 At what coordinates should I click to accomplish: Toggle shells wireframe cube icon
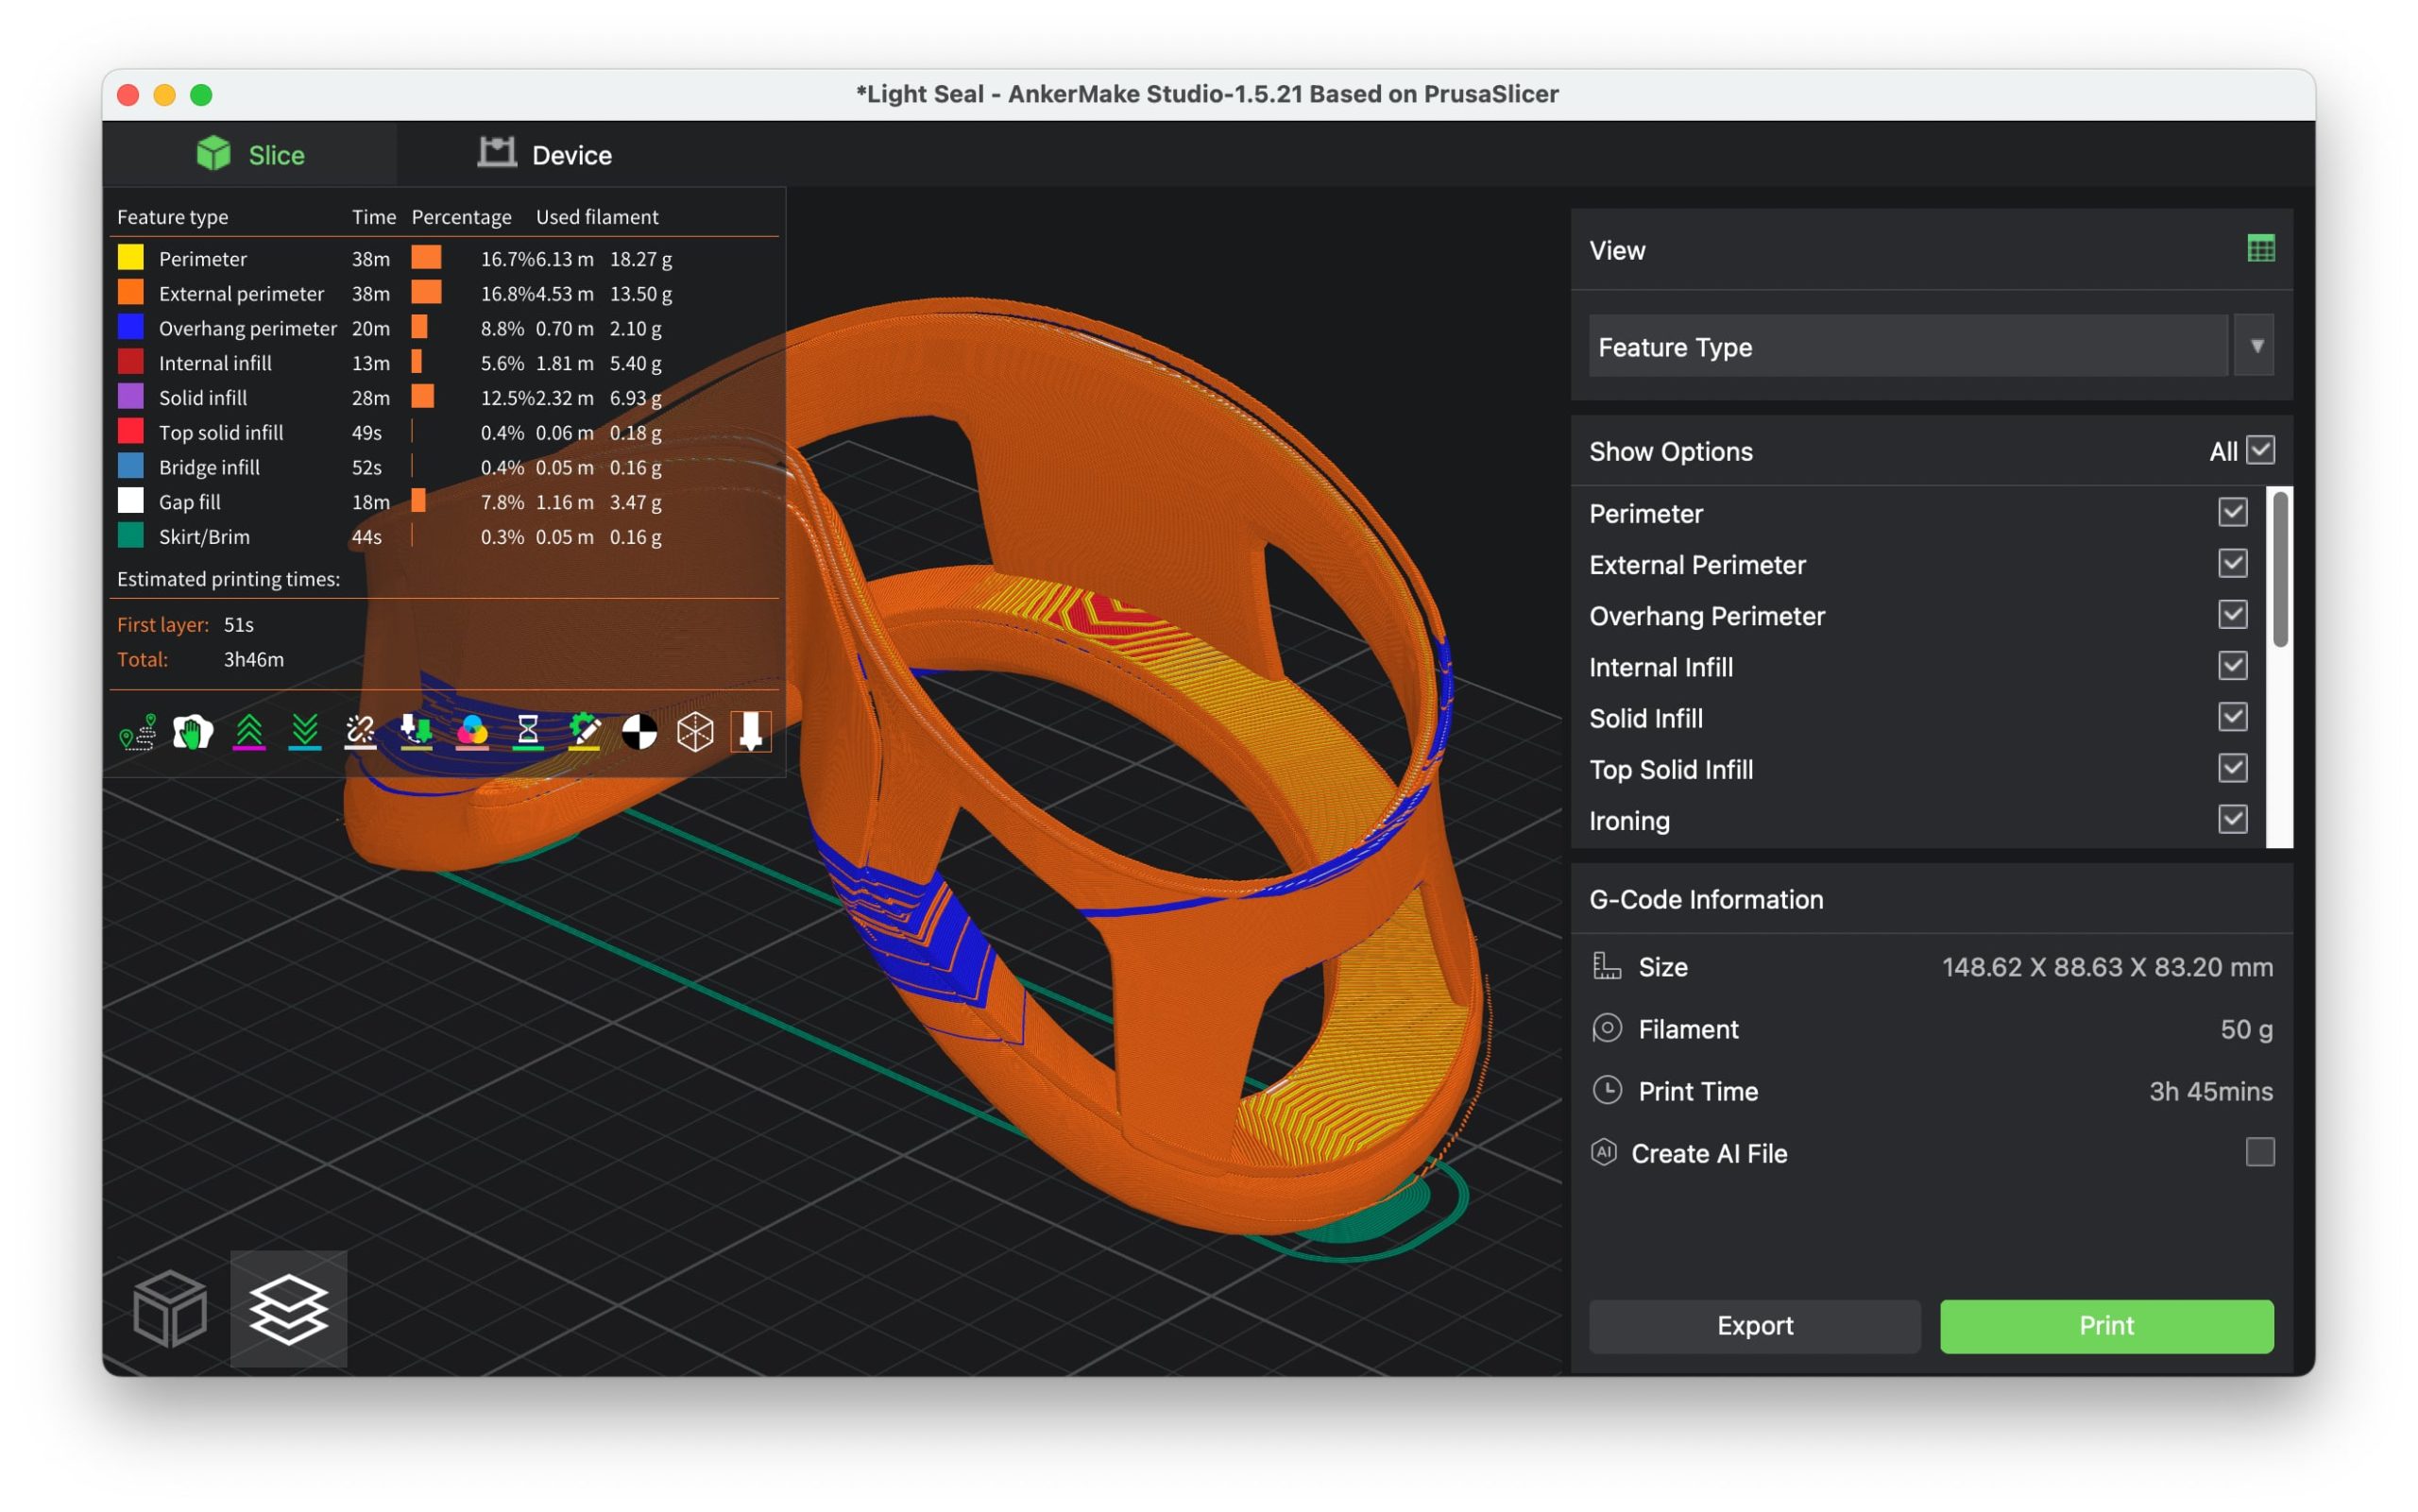(695, 732)
